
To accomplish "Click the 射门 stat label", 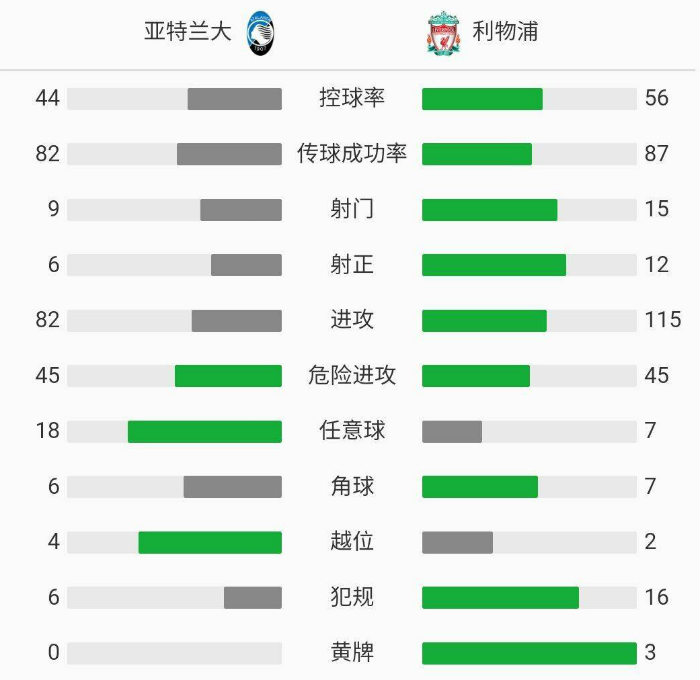I will 352,209.
